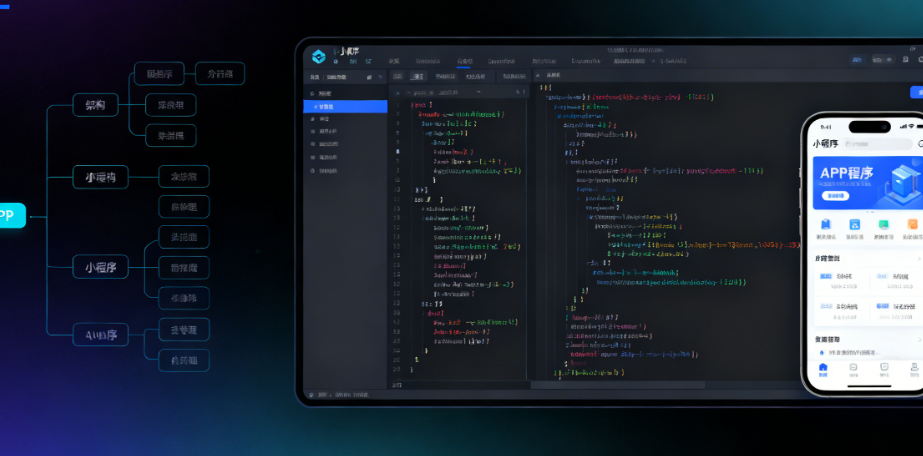Select the highlighted blue item in IDE sidebar

click(346, 105)
